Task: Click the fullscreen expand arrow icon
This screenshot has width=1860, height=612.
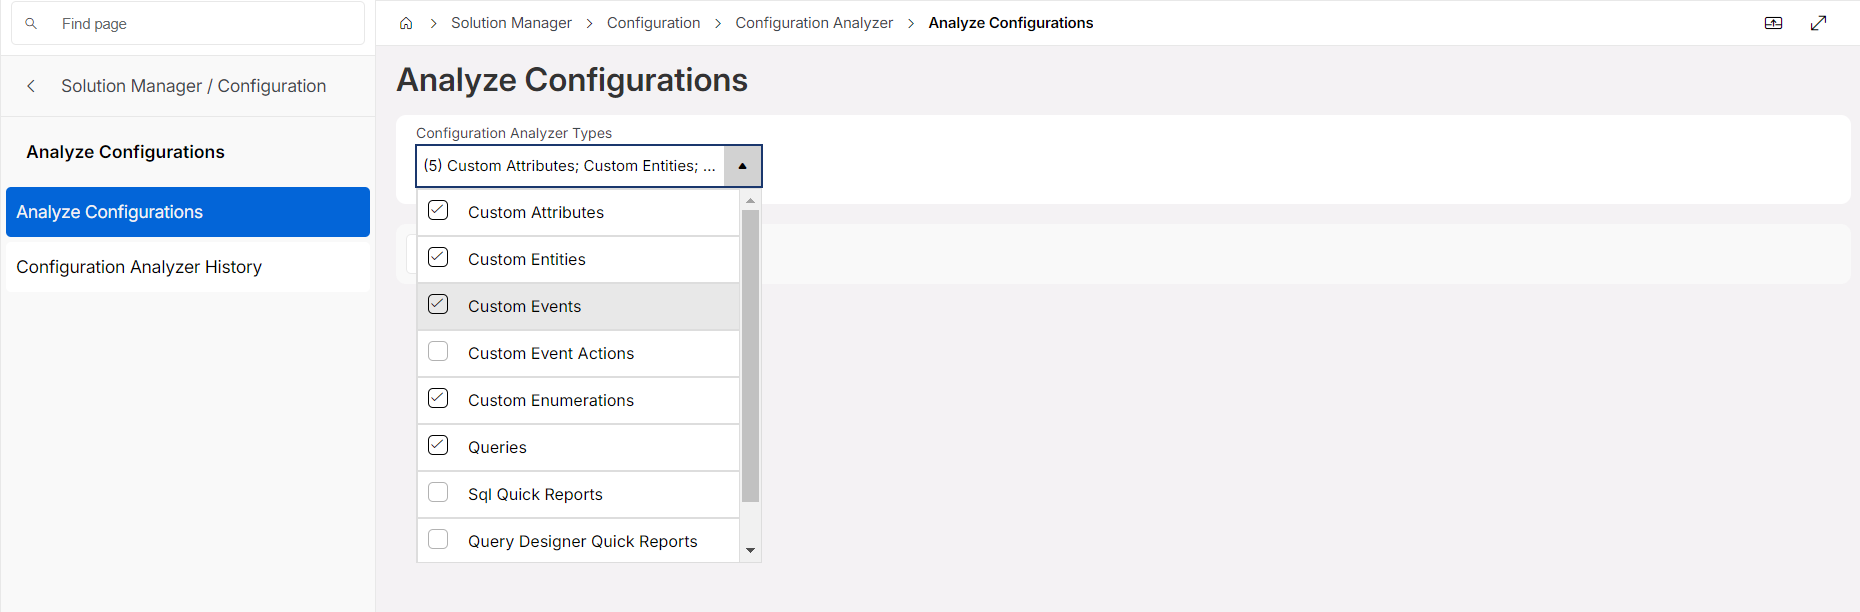Action: (x=1819, y=23)
